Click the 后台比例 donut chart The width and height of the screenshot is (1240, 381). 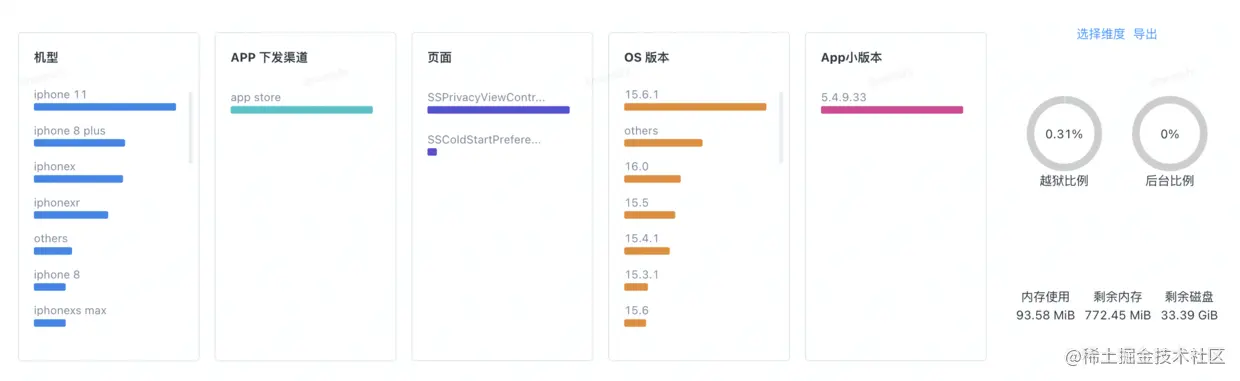(x=1169, y=134)
